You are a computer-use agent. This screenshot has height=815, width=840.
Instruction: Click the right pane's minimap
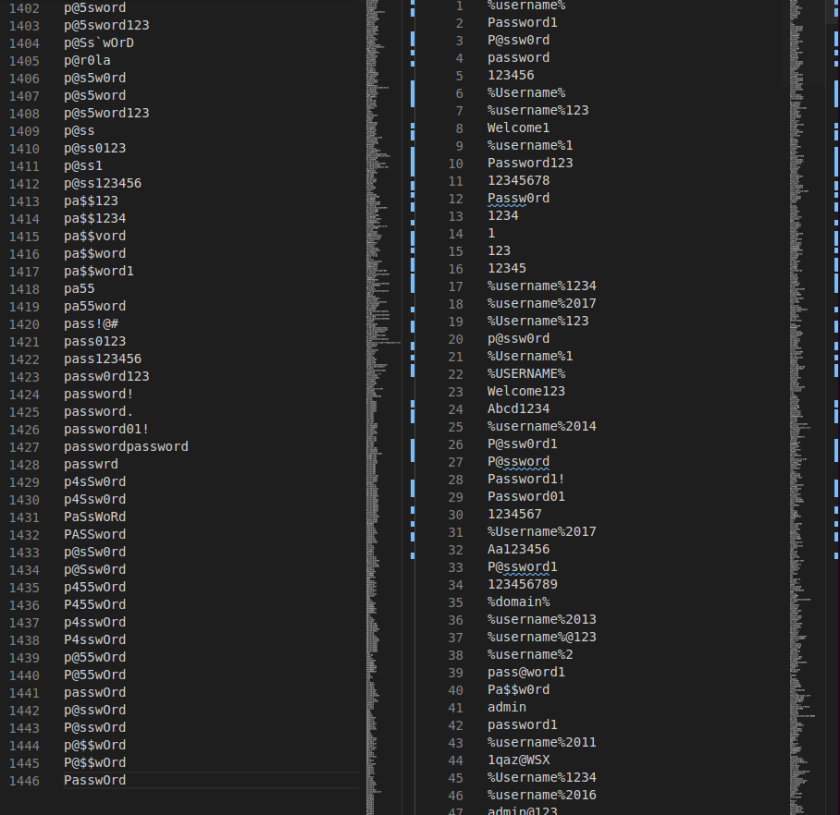[x=807, y=407]
